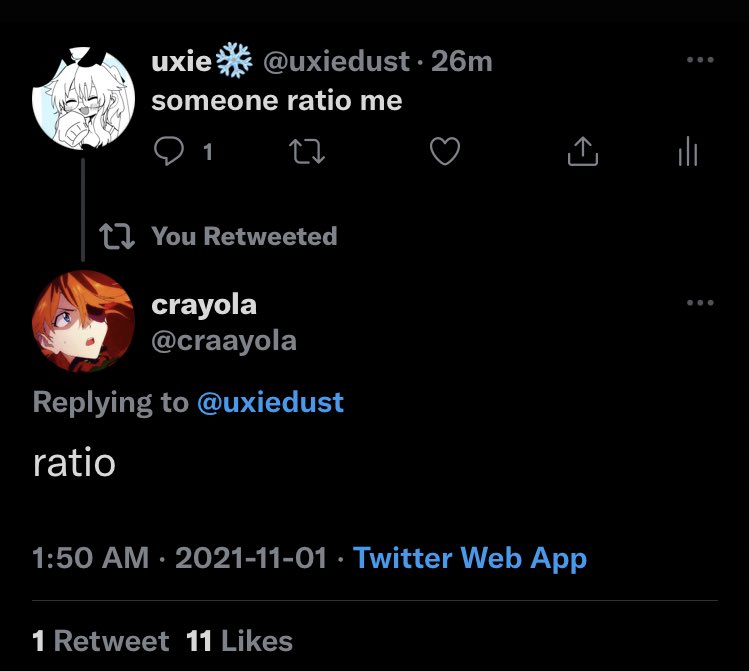Click the "You Retweeted" label

point(243,236)
